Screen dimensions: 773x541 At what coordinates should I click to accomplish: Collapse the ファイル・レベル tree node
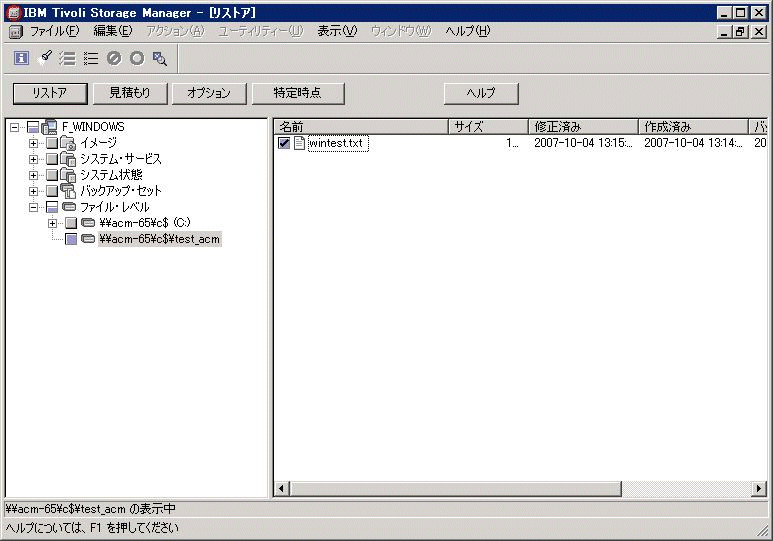click(34, 207)
